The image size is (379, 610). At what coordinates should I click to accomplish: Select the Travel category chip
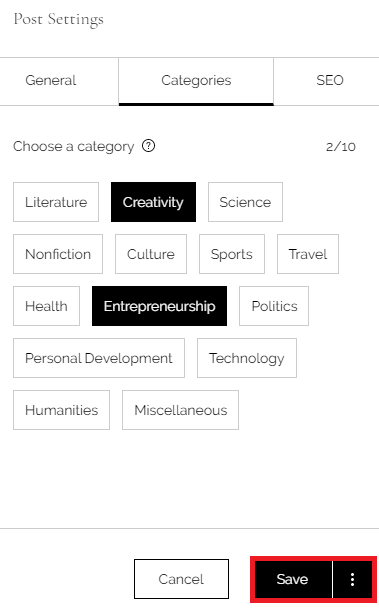click(x=308, y=254)
